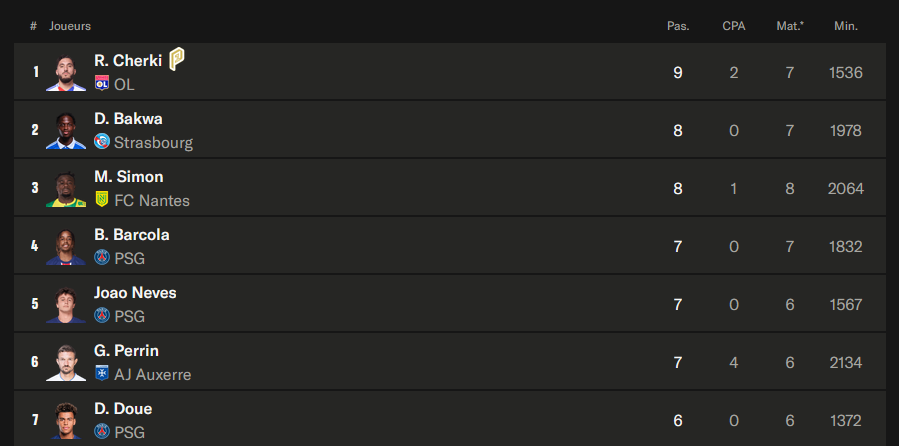The image size is (899, 446).
Task: Sort by the Pas. column header
Action: [x=678, y=26]
